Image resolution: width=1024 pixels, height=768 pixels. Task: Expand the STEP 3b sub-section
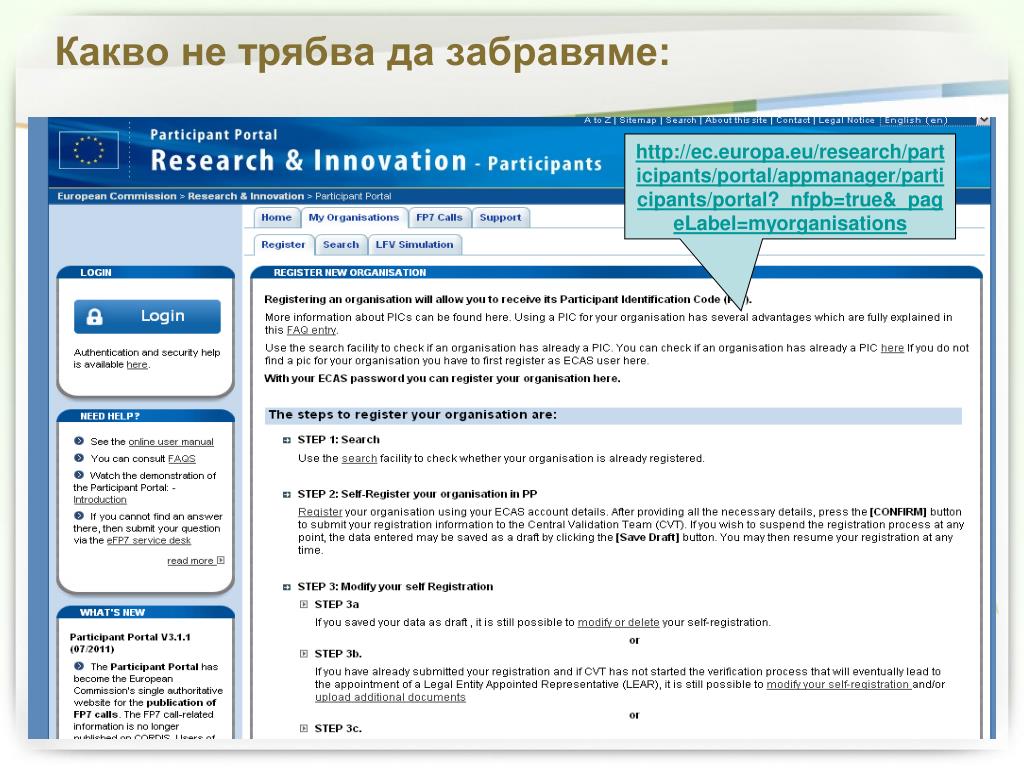tap(304, 654)
